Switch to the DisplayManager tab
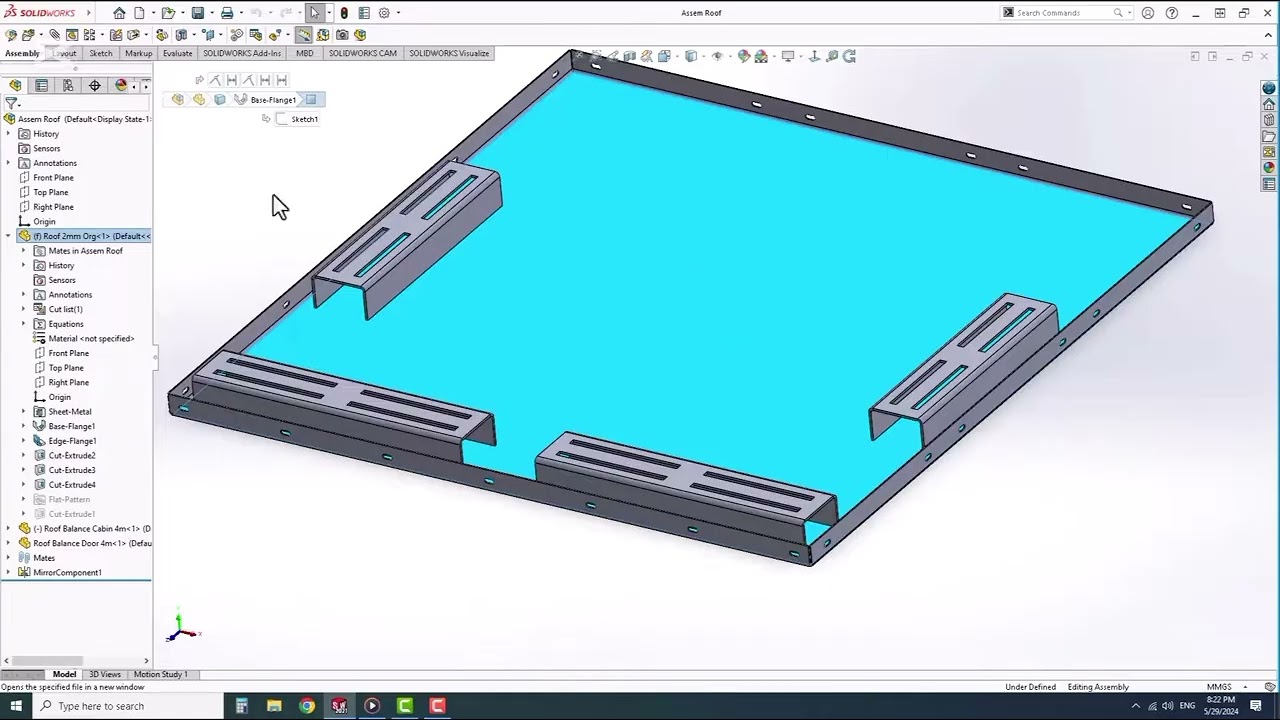 (121, 86)
